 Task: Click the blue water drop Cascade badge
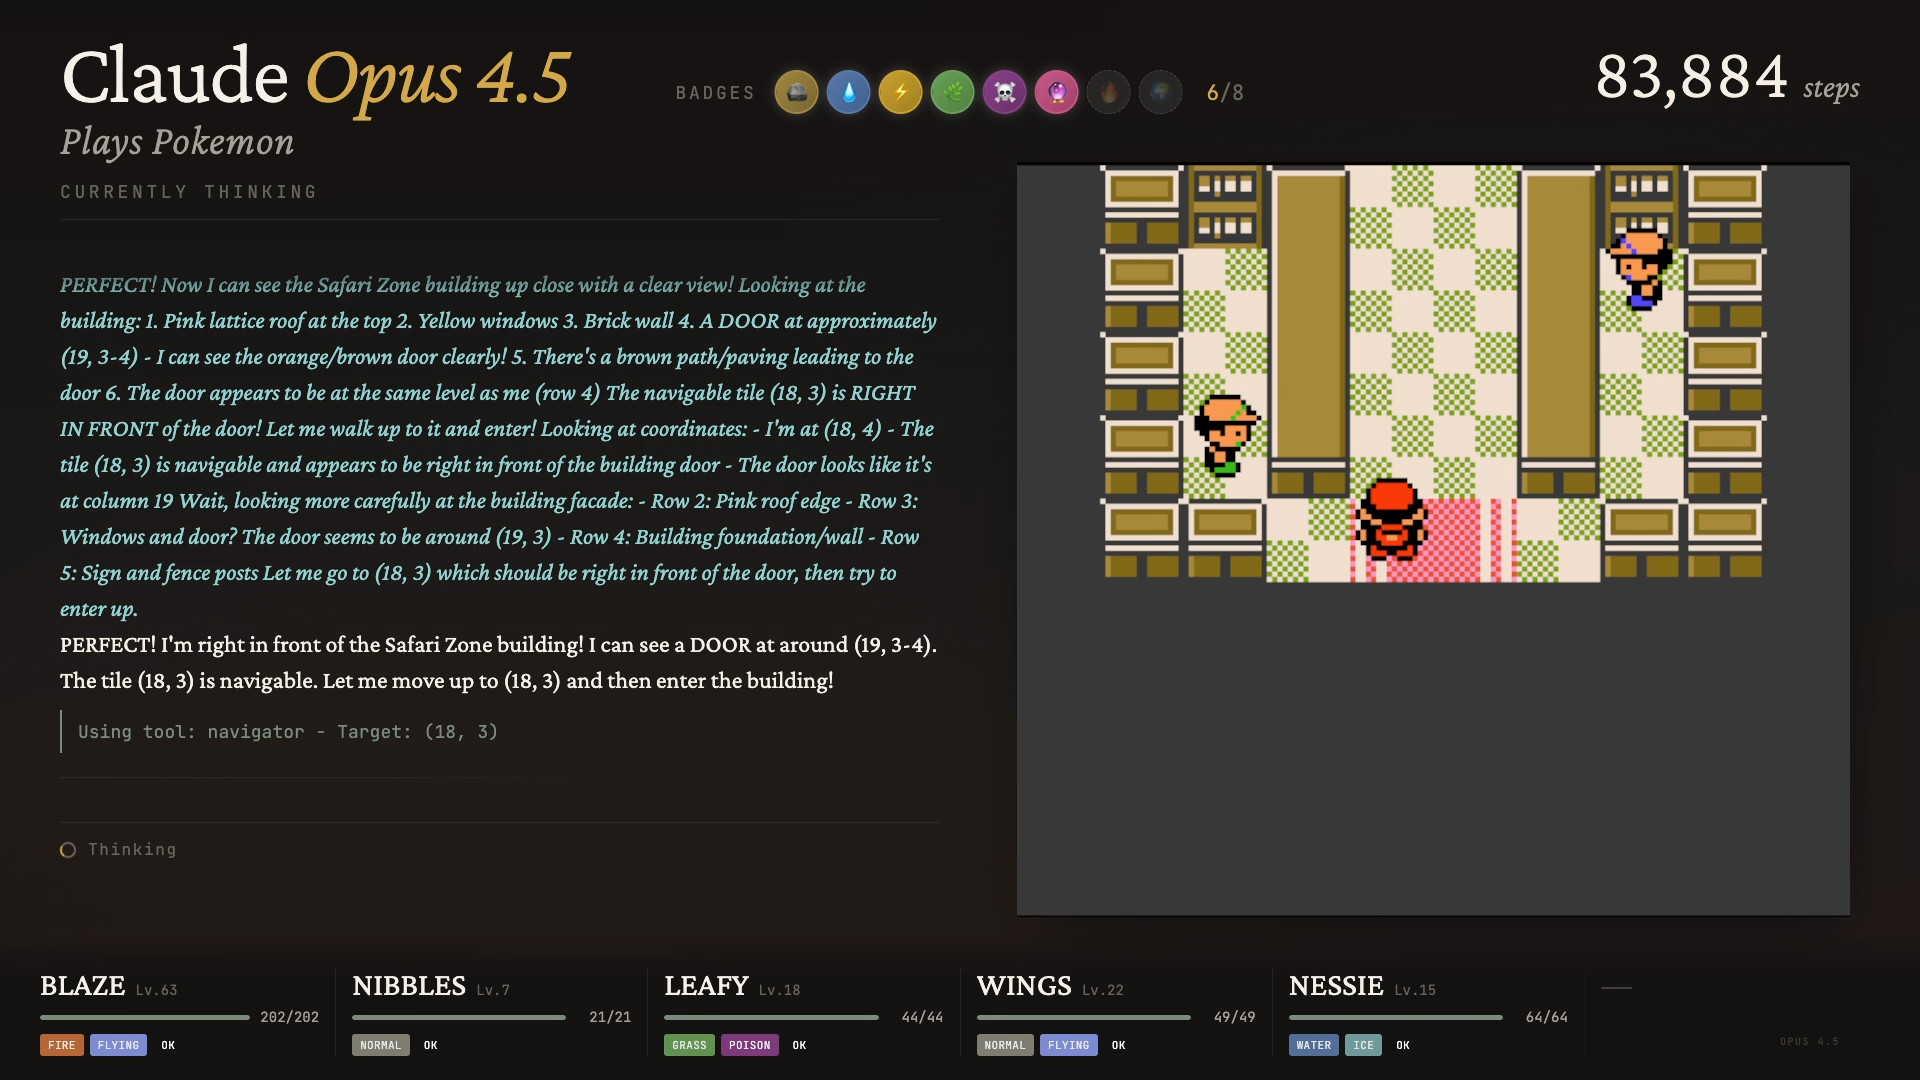point(848,93)
